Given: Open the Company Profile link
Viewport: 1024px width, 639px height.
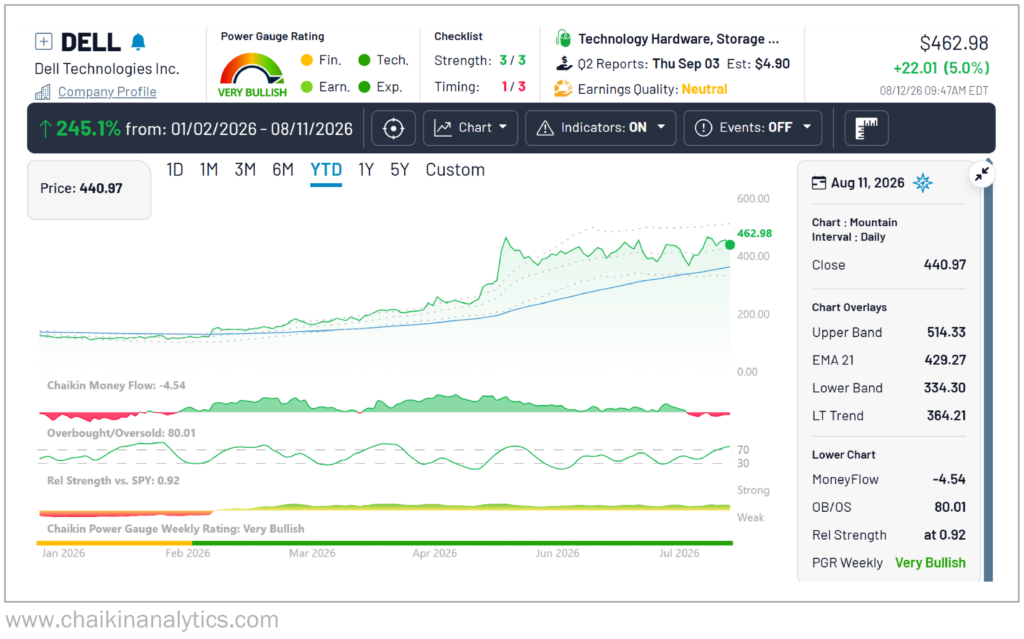Looking at the screenshot, I should point(107,91).
